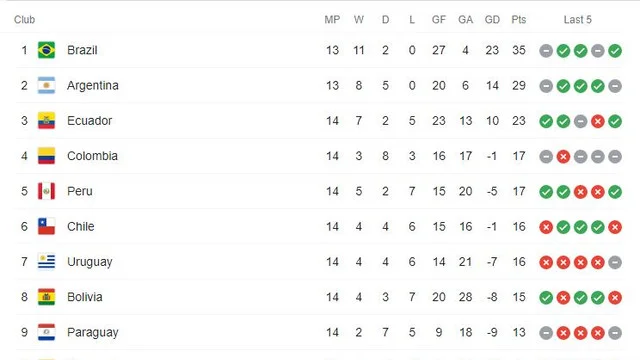Click Ecuador's red loss indicator

[598, 121]
